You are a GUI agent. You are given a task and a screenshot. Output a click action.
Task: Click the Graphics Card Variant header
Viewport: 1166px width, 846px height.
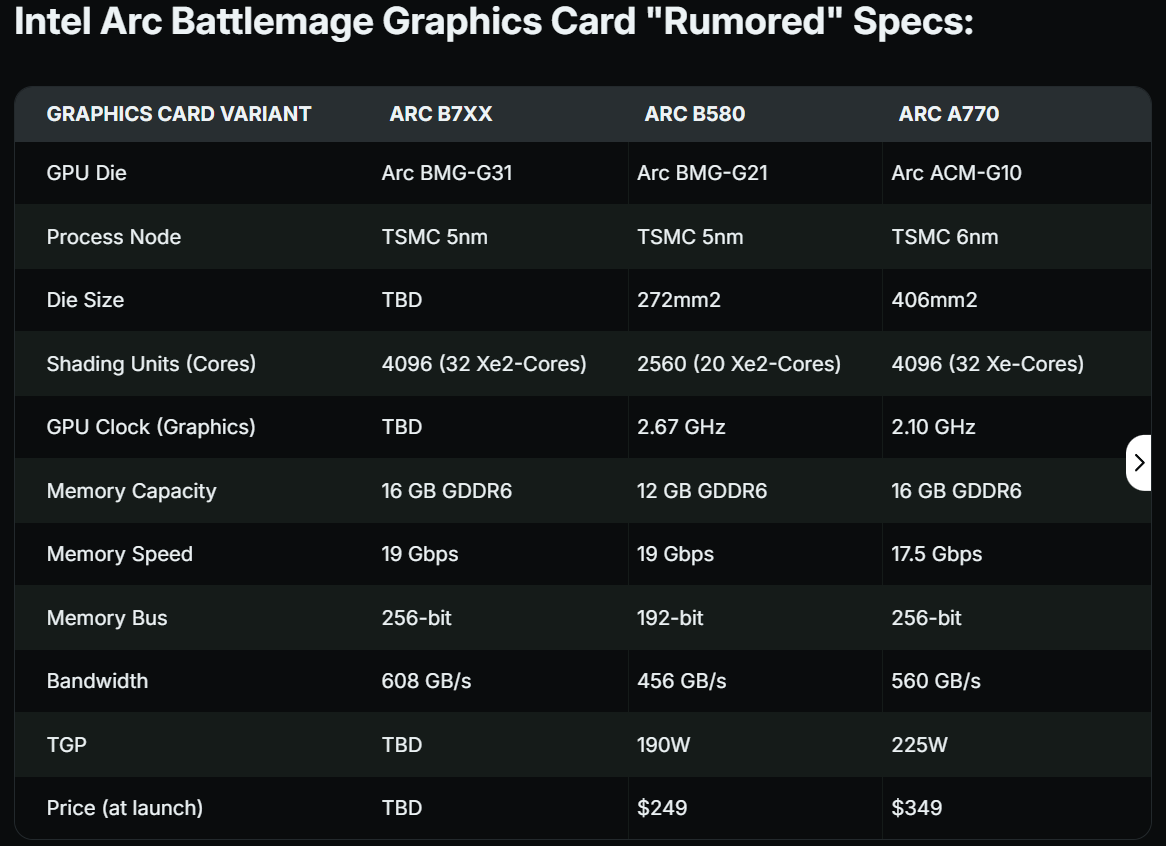179,114
